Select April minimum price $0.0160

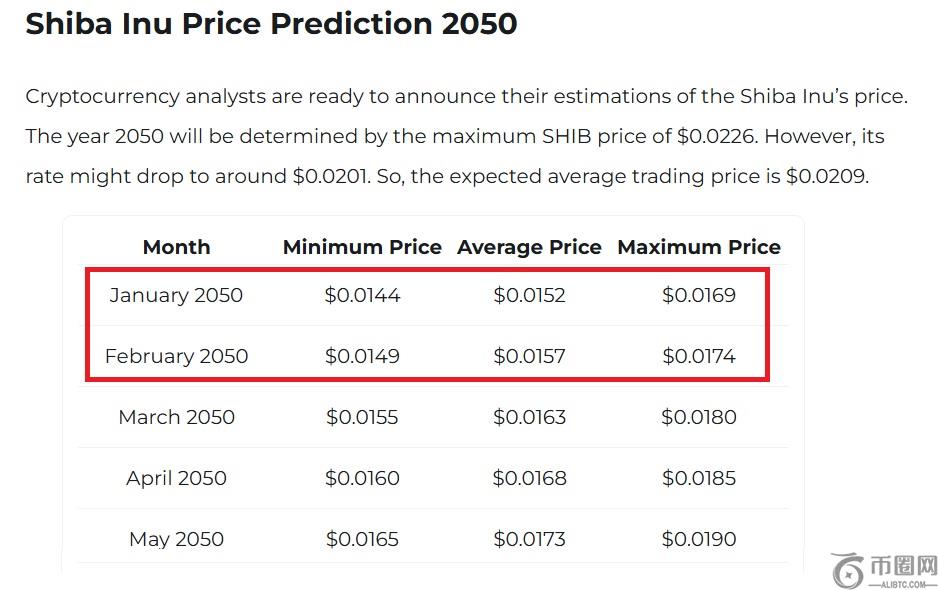[x=362, y=478]
